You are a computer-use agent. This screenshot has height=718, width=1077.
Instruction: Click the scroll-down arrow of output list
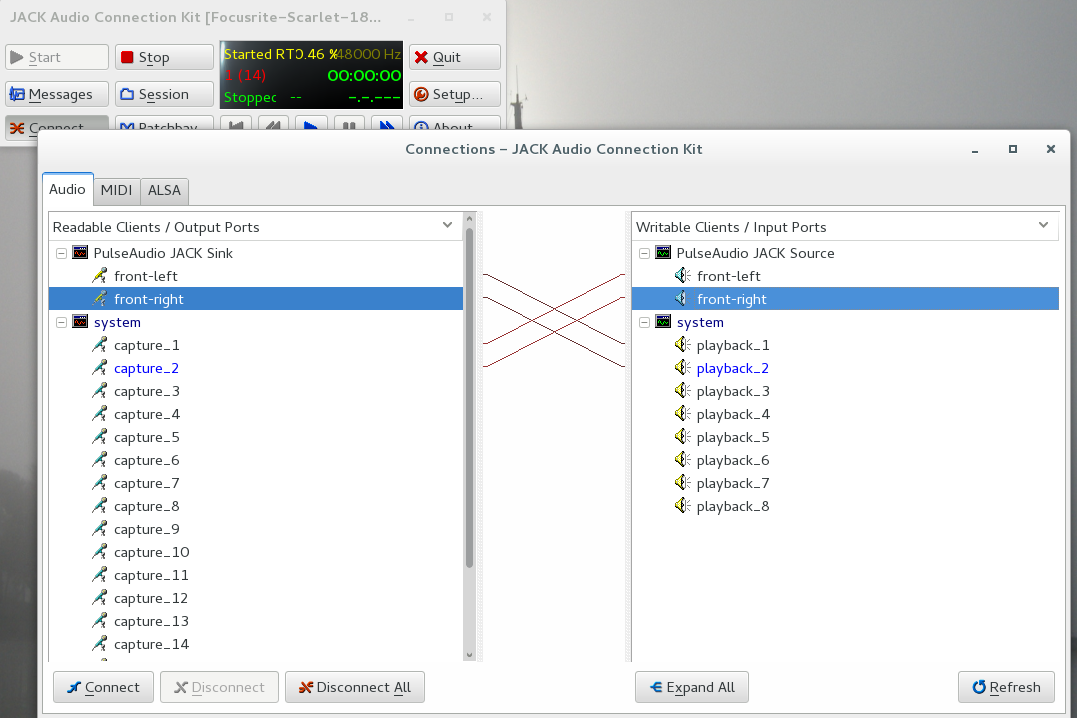tap(470, 655)
